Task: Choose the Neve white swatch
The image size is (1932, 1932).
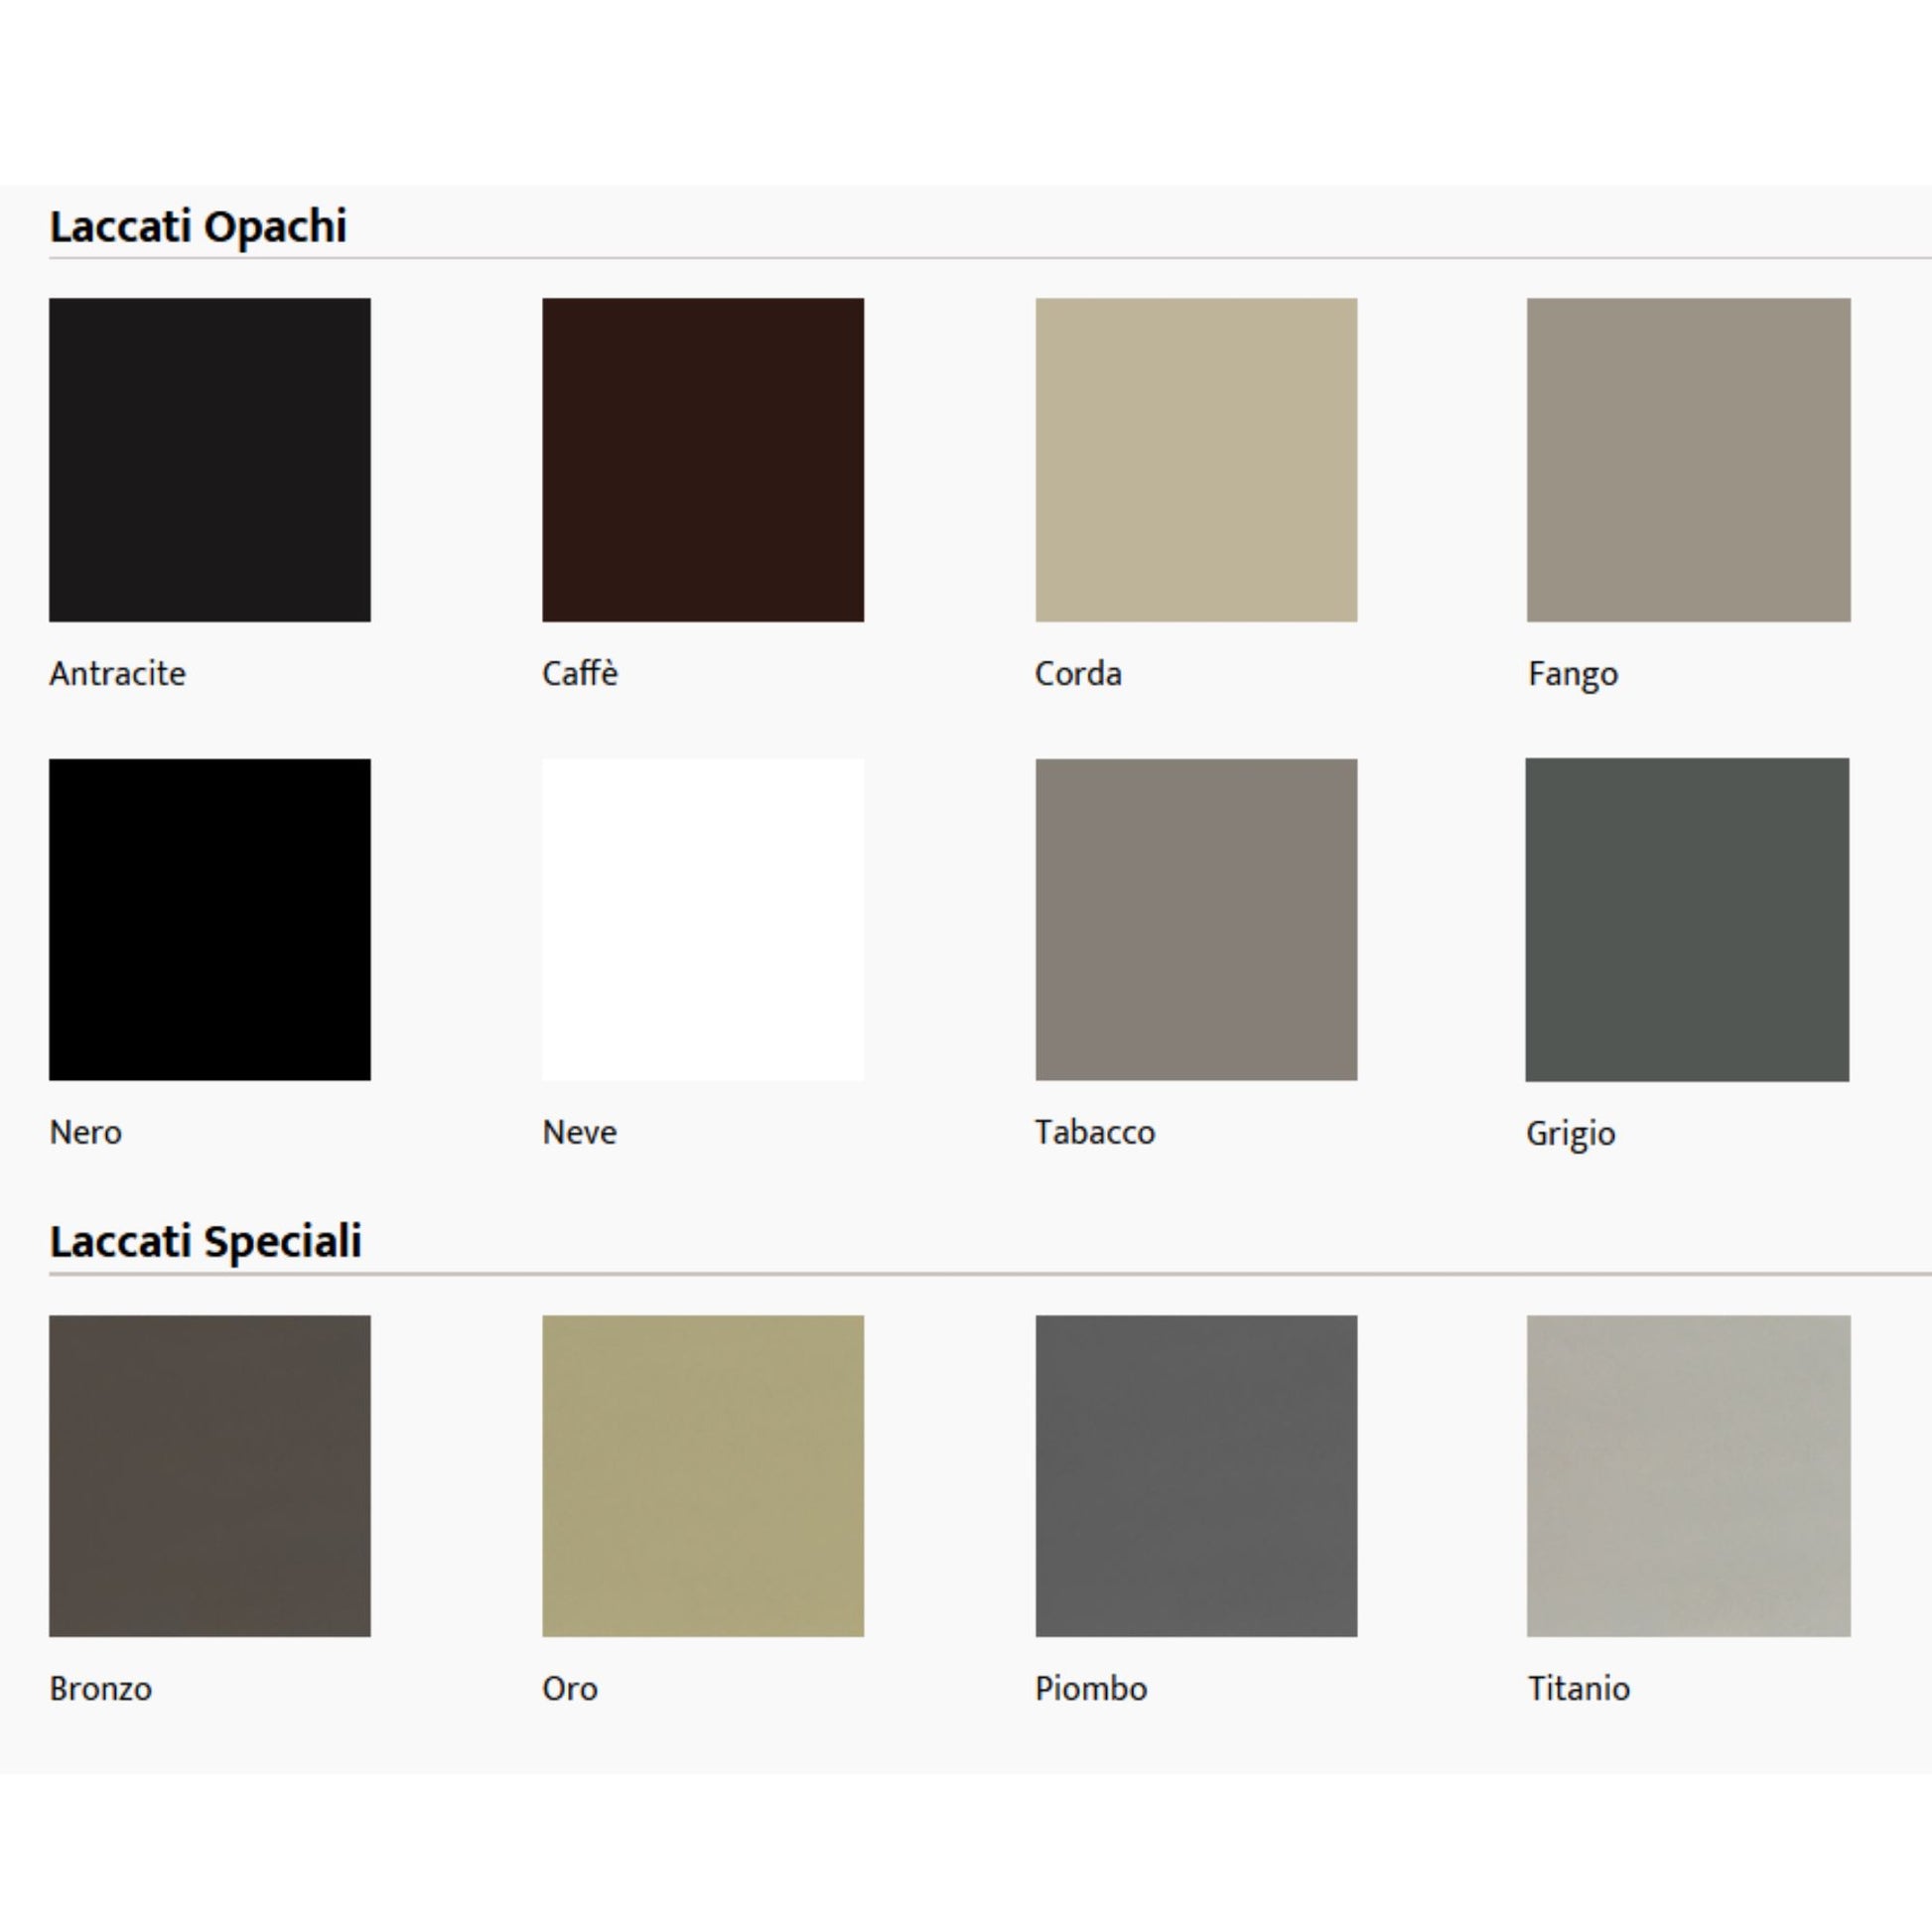Action: (702, 919)
